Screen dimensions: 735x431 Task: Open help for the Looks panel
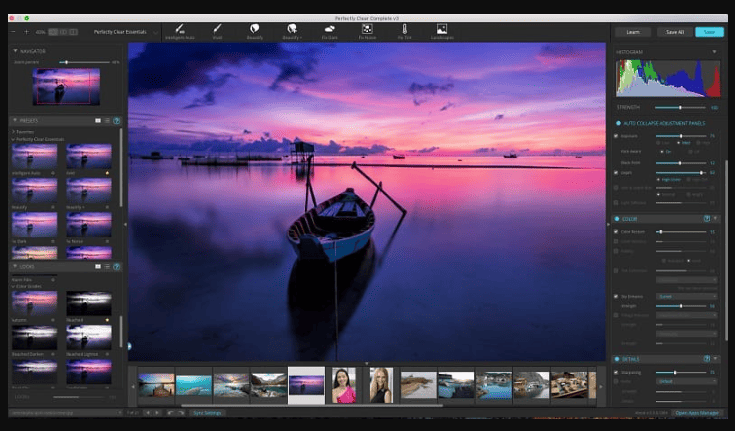pos(117,266)
